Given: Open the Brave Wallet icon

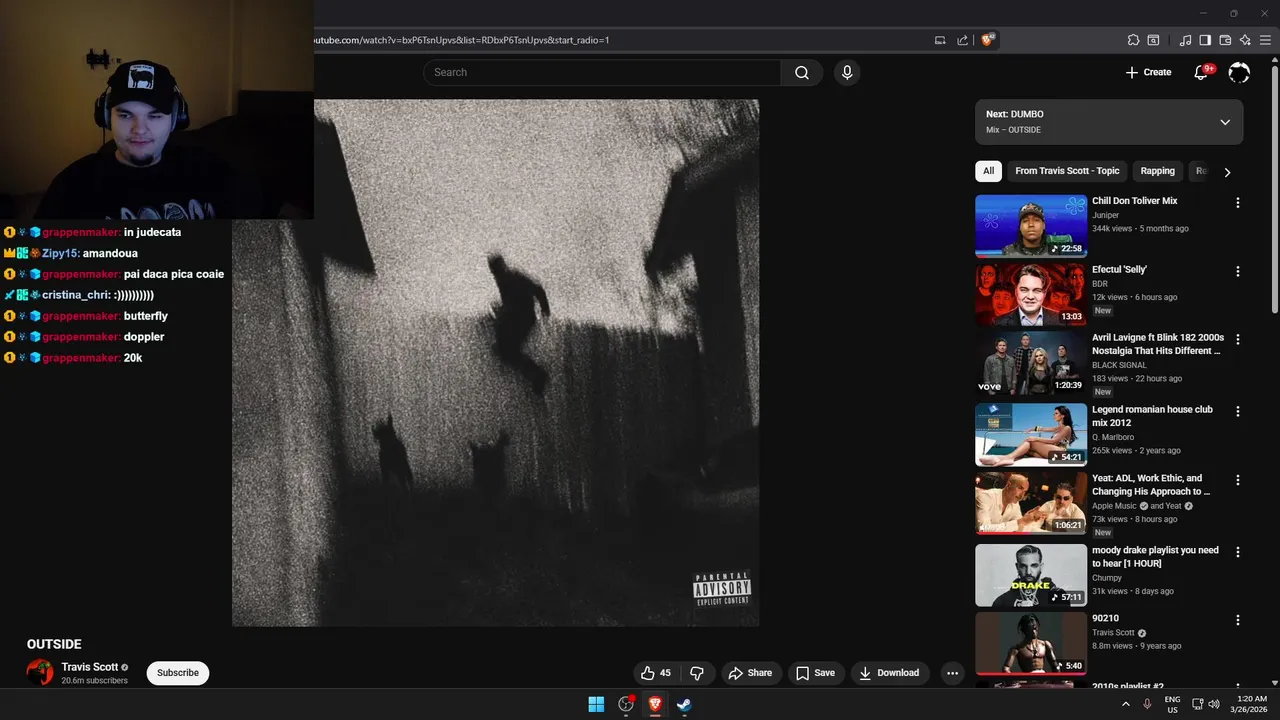Looking at the screenshot, I should tap(1225, 40).
